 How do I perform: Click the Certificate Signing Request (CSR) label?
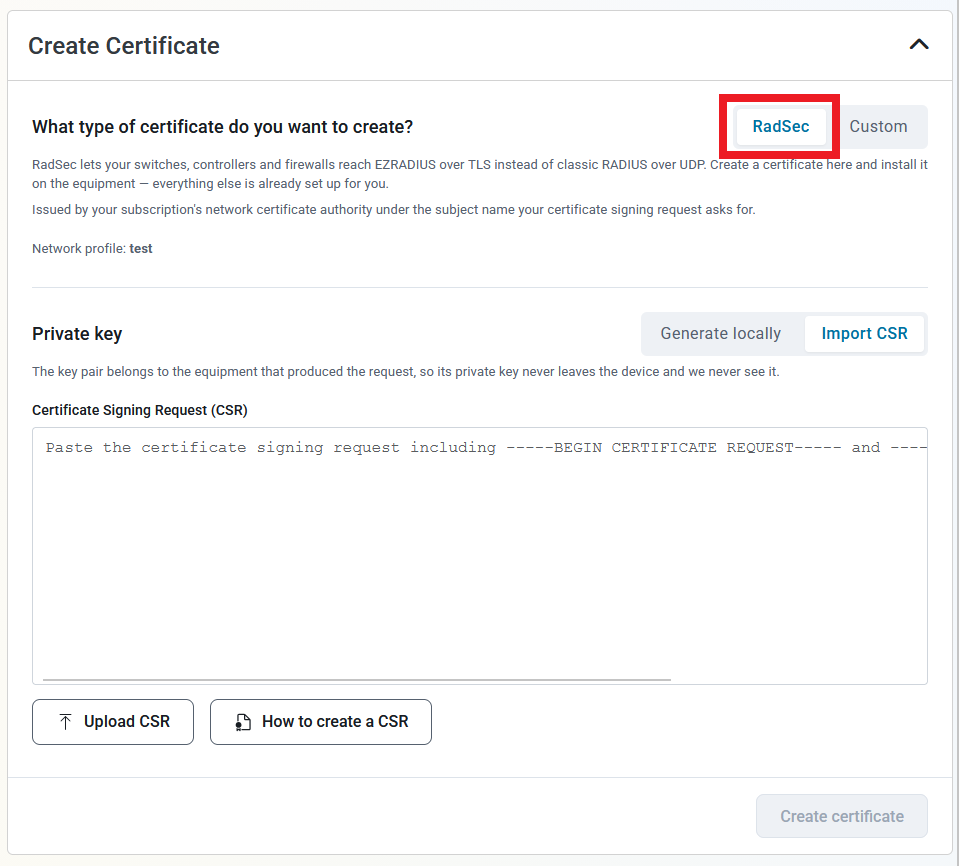coord(139,410)
